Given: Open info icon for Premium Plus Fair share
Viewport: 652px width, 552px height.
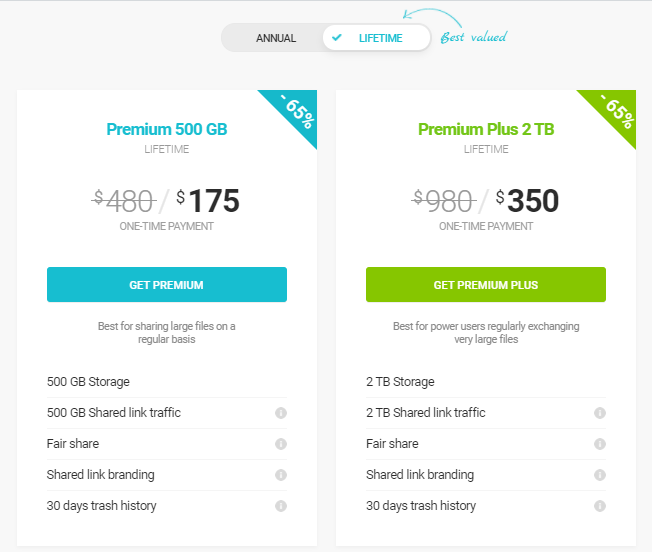Looking at the screenshot, I should [x=600, y=444].
